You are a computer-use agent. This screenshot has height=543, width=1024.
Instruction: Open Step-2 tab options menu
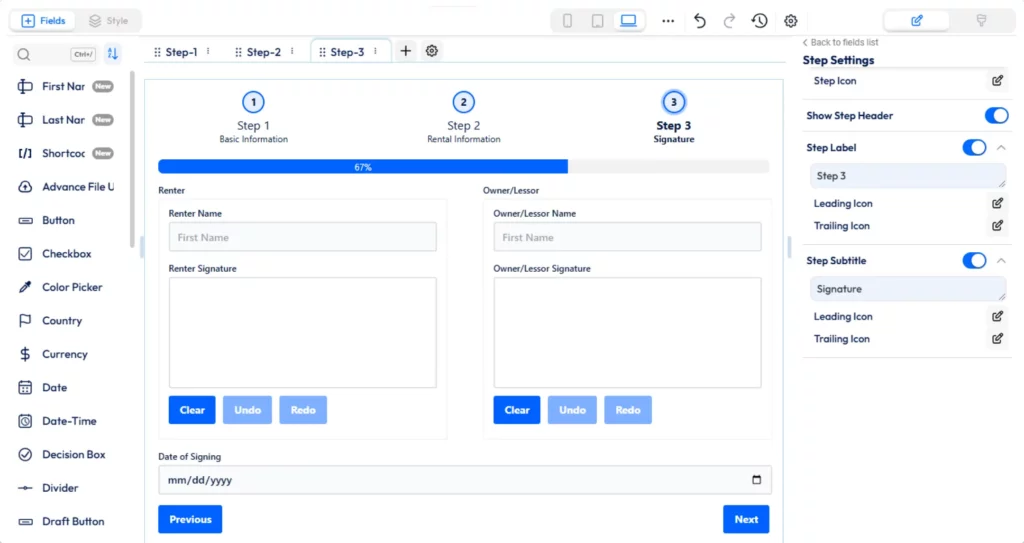292,51
